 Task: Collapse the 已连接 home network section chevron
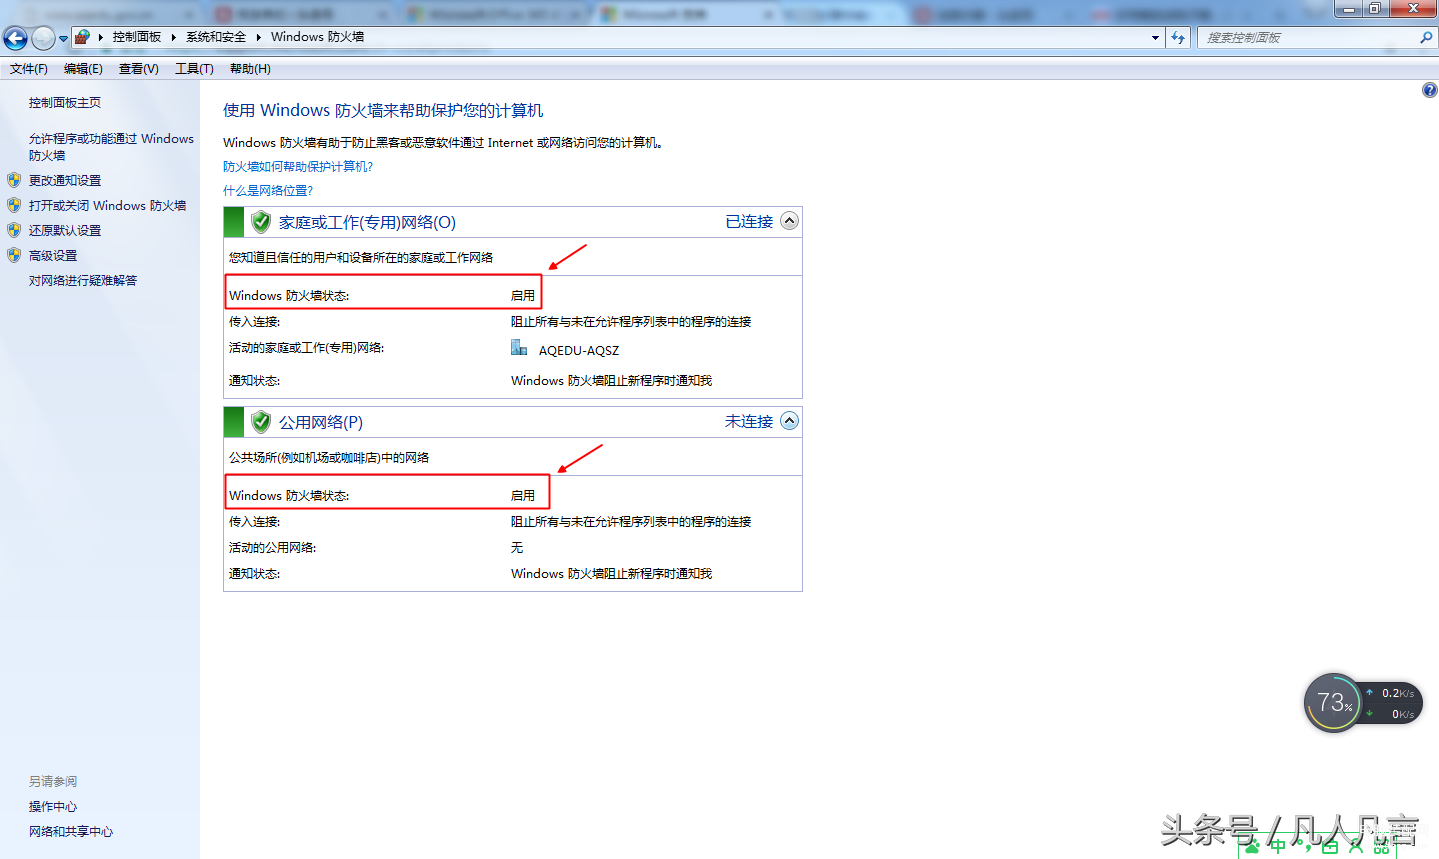pyautogui.click(x=789, y=221)
